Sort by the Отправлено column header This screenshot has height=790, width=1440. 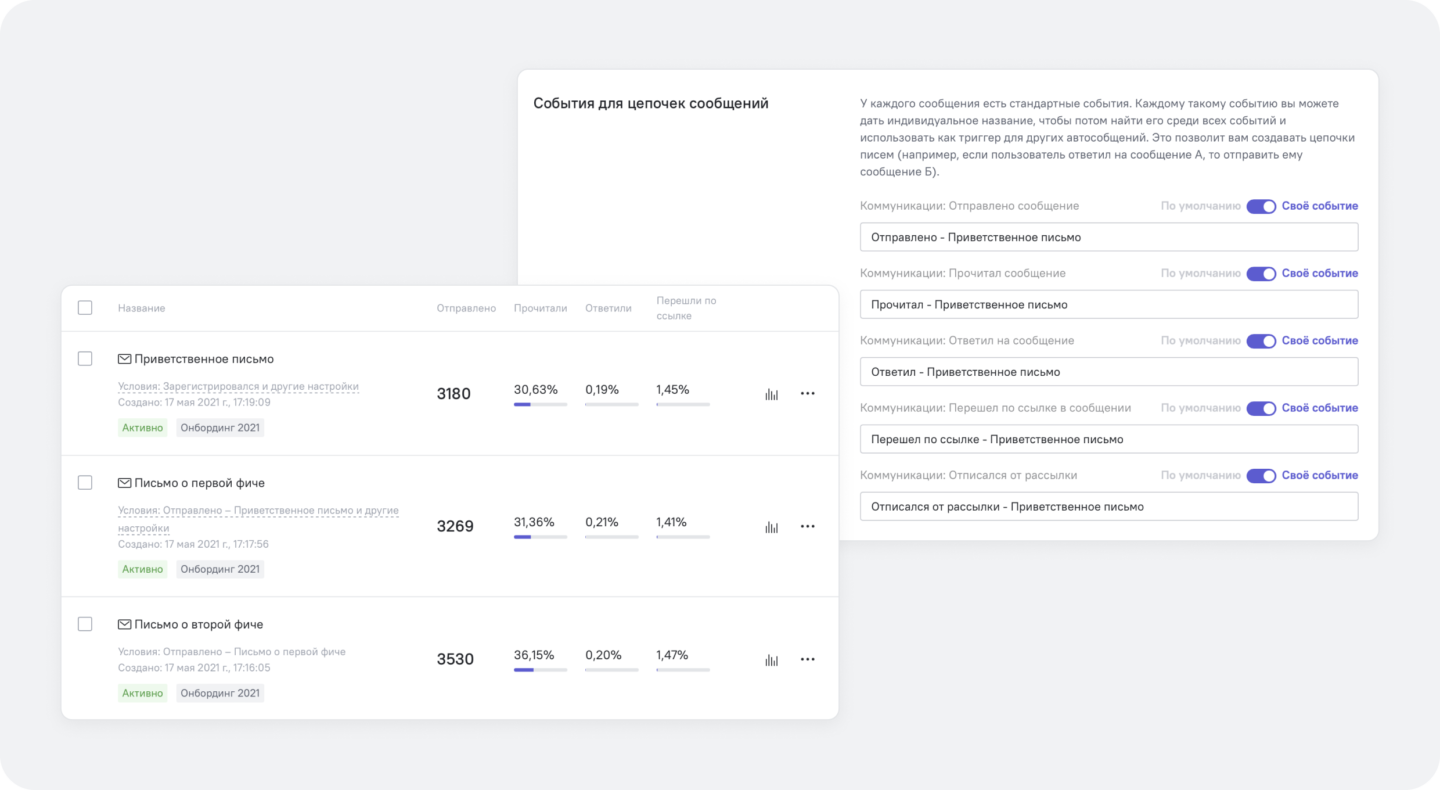coord(466,308)
